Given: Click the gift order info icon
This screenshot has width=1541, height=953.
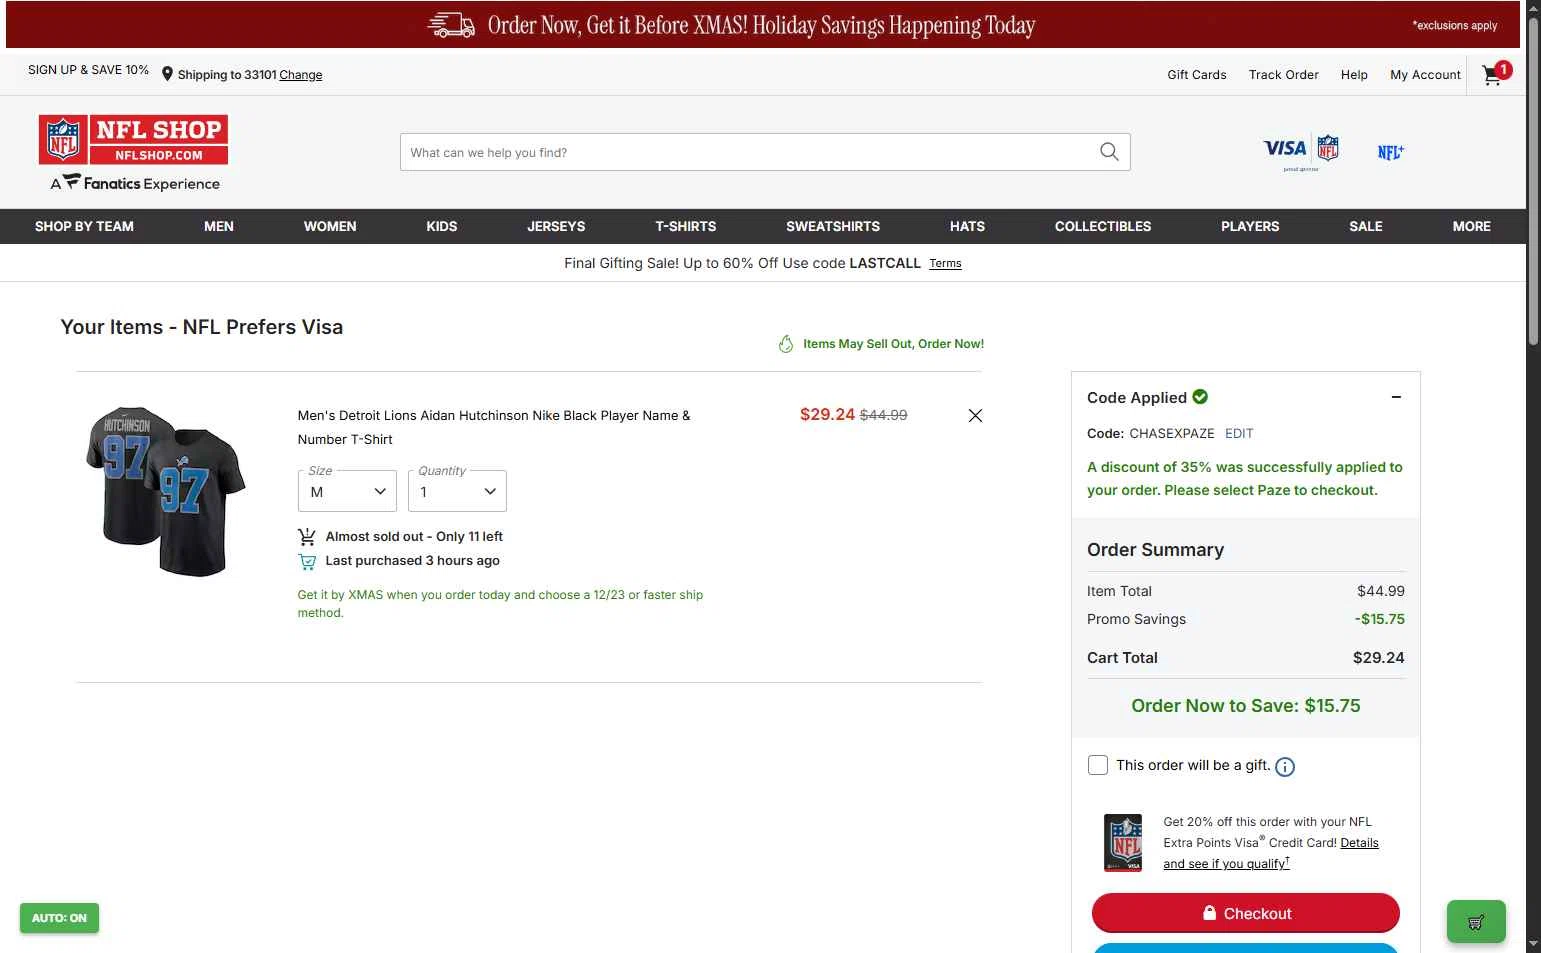Looking at the screenshot, I should (x=1285, y=767).
